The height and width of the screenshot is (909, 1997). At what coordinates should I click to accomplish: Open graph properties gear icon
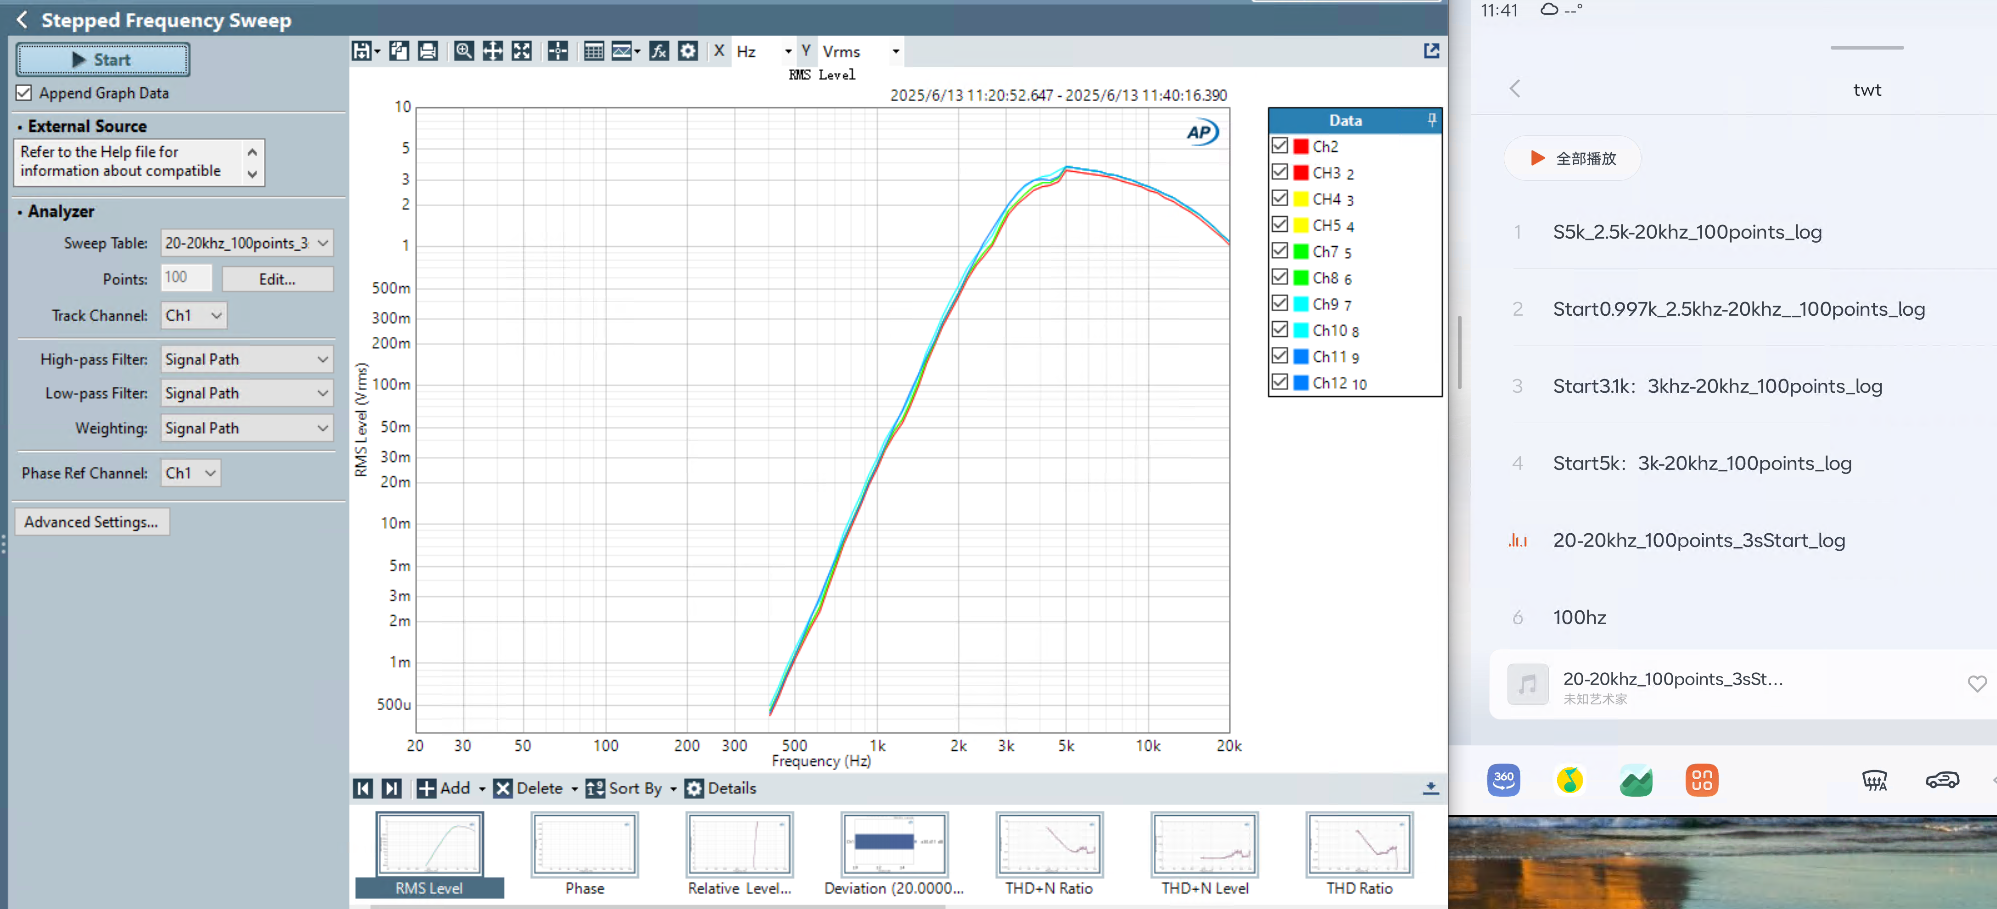(688, 51)
